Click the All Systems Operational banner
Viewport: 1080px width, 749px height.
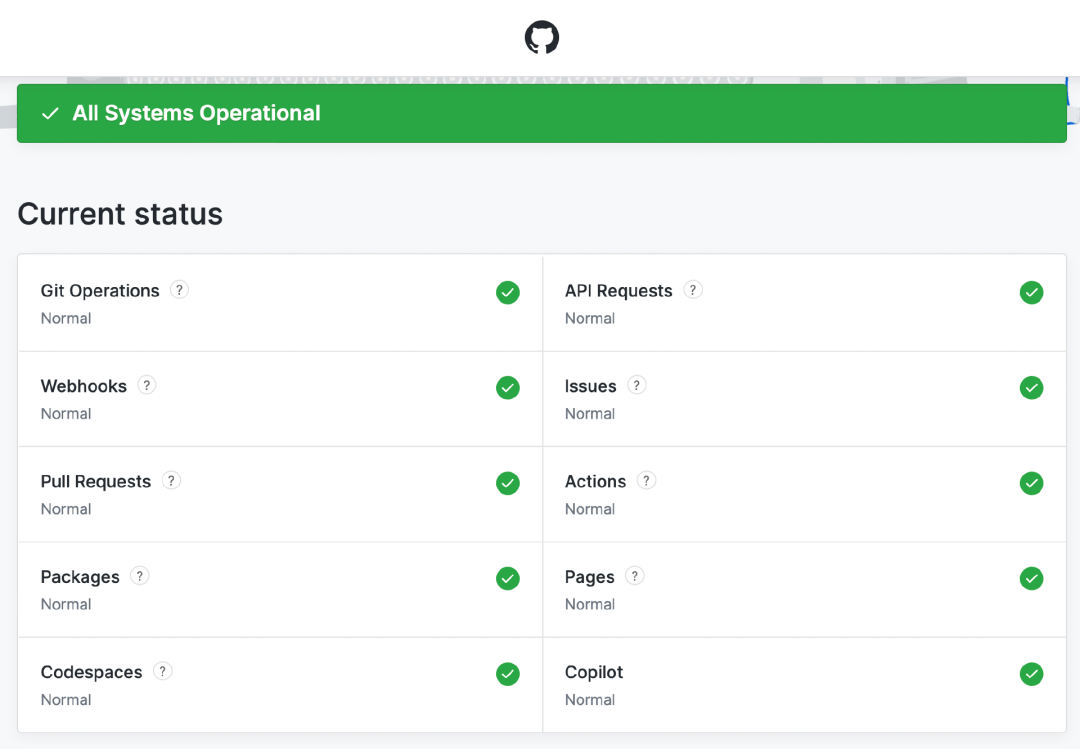pyautogui.click(x=540, y=113)
